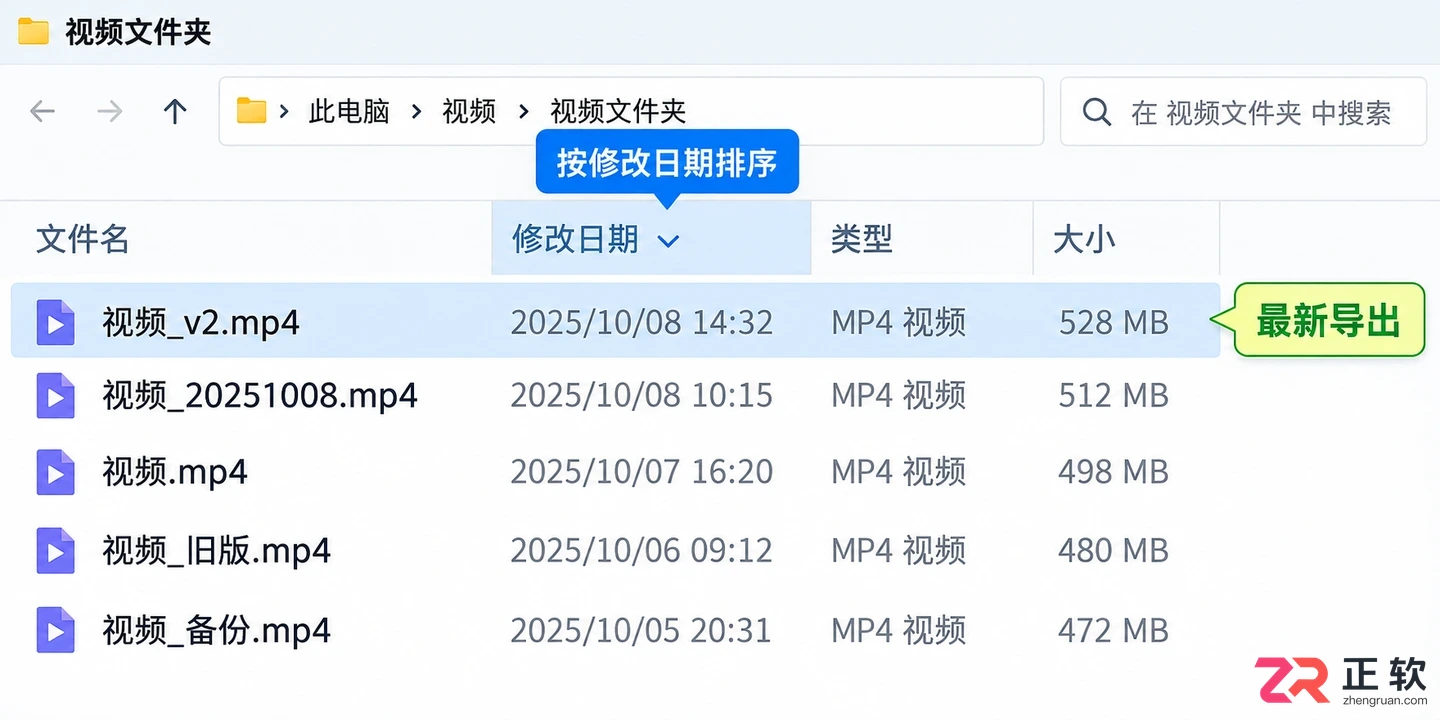This screenshot has height=720, width=1440.
Task: Open the 视频 breadcrumb segment
Action: coord(469,111)
